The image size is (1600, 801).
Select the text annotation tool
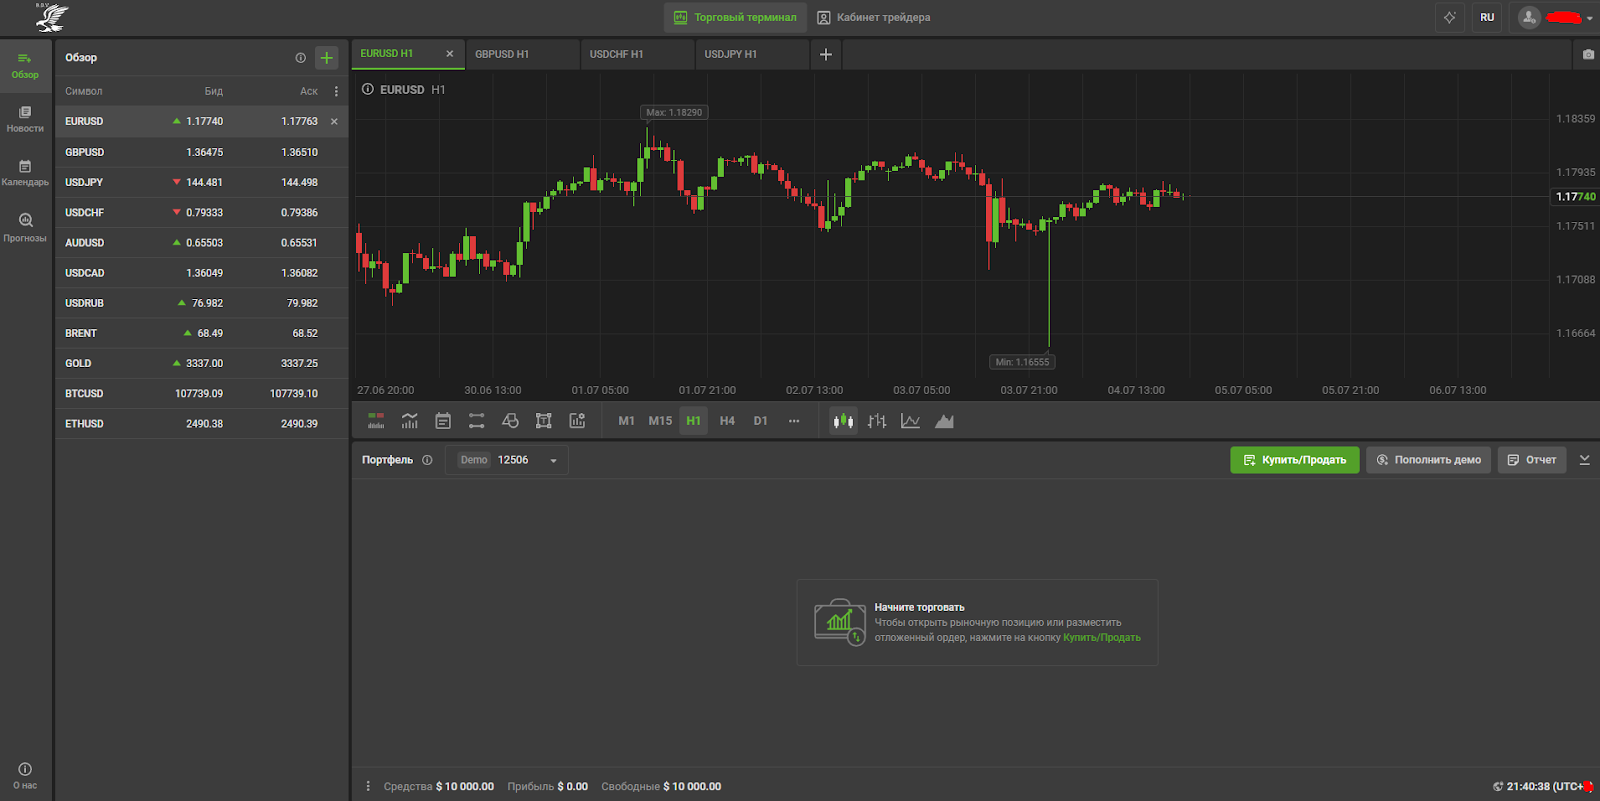(x=544, y=421)
